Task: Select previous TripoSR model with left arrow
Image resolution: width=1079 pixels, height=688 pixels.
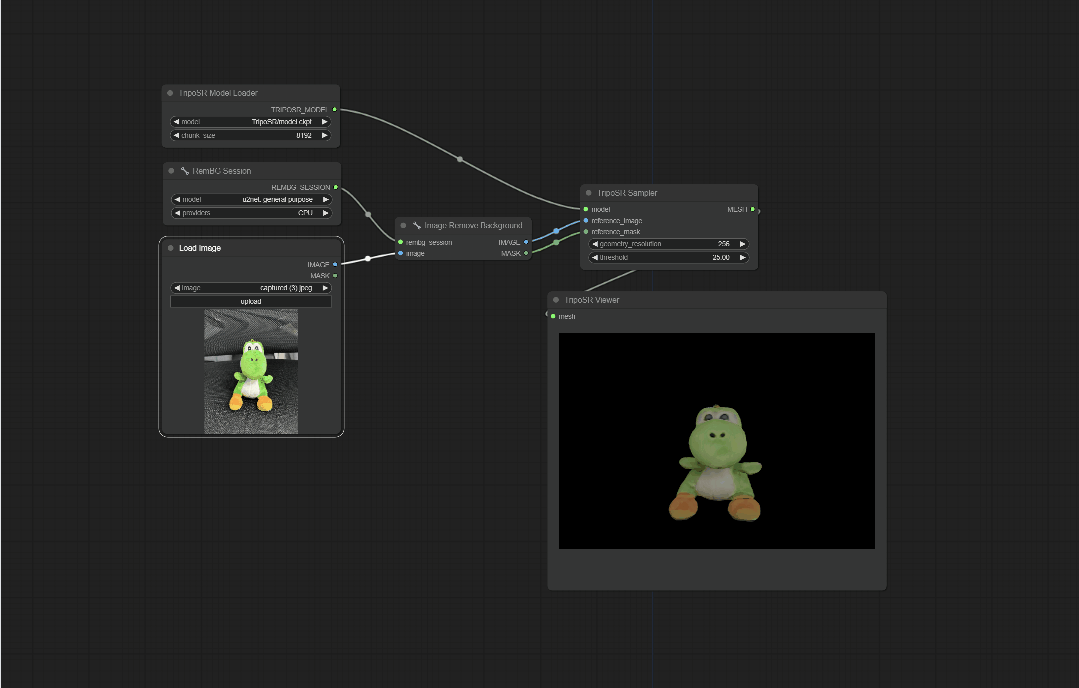Action: point(176,122)
